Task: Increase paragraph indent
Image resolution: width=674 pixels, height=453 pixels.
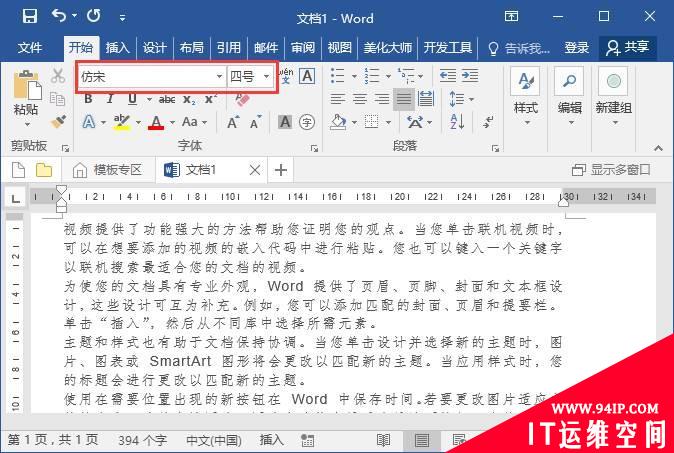Action: pos(470,76)
